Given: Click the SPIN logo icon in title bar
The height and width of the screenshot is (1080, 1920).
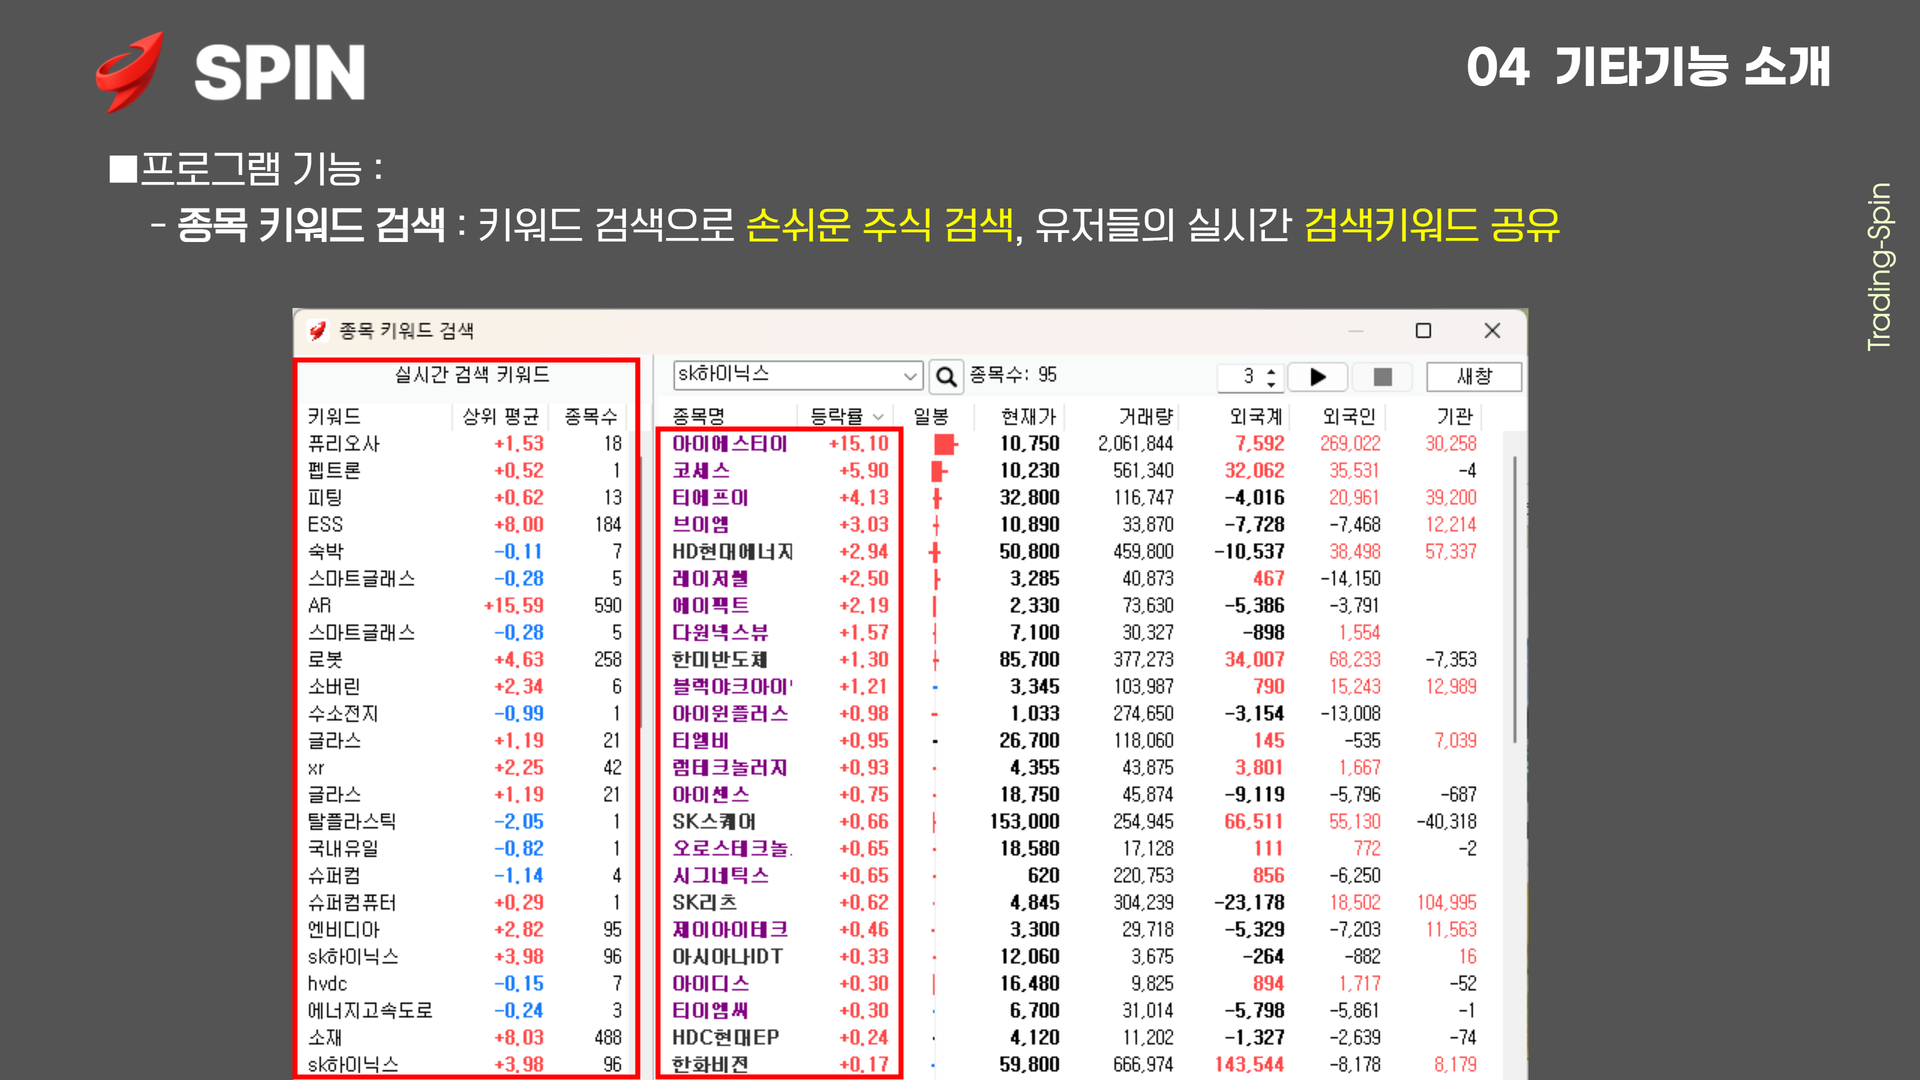Looking at the screenshot, I should pos(318,331).
